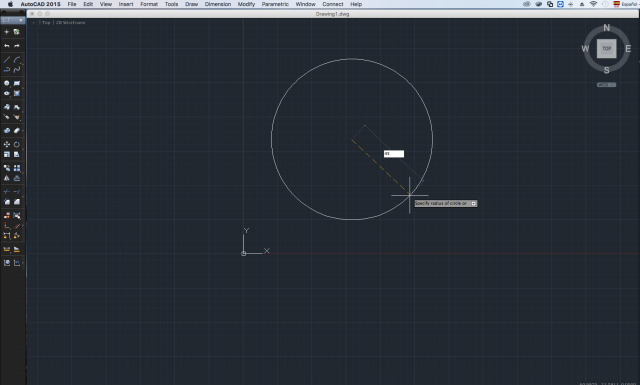
Task: Open the AutoCAD 2015 application menu
Action: (x=40, y=4)
